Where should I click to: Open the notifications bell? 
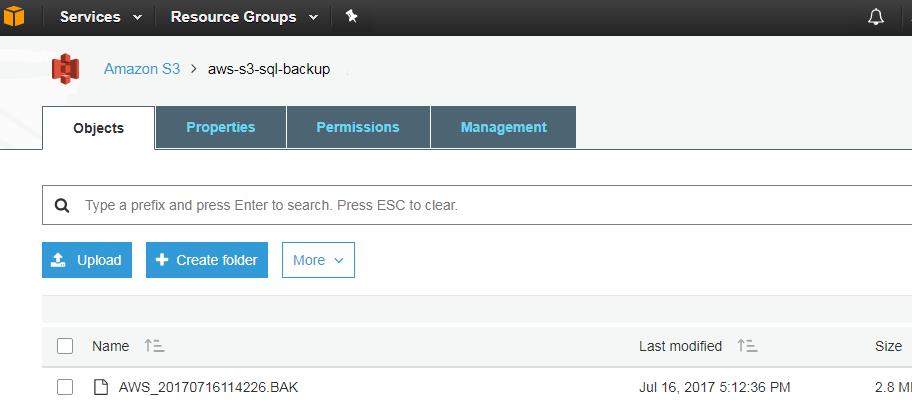(876, 17)
